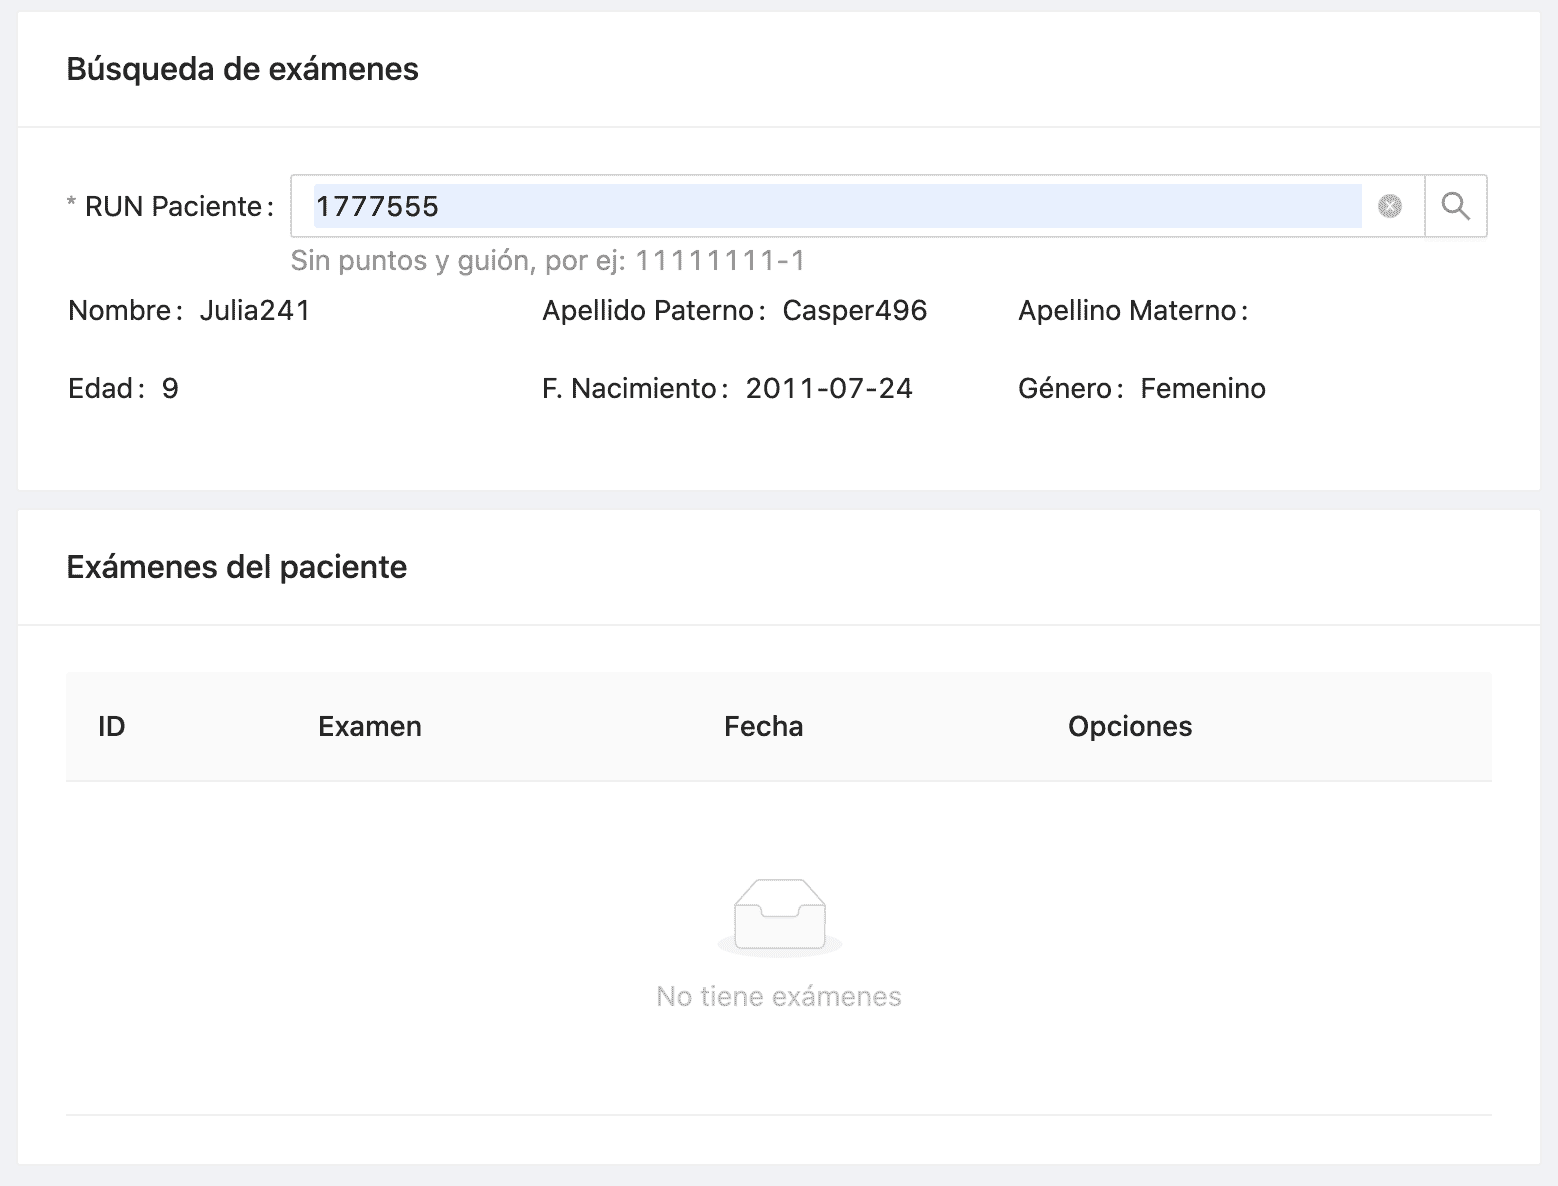This screenshot has height=1186, width=1558.
Task: Click the magnifying glass search button
Action: (x=1455, y=206)
